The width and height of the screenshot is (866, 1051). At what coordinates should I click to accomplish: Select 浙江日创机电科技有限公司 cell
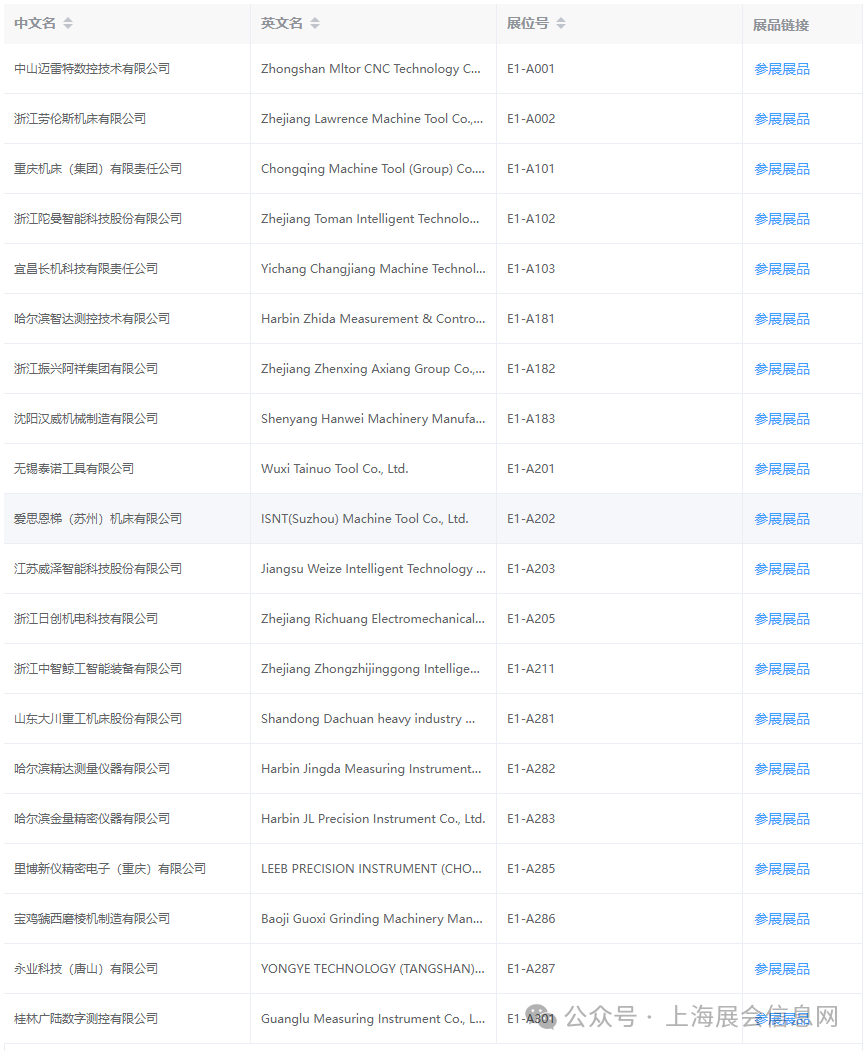pyautogui.click(x=86, y=618)
